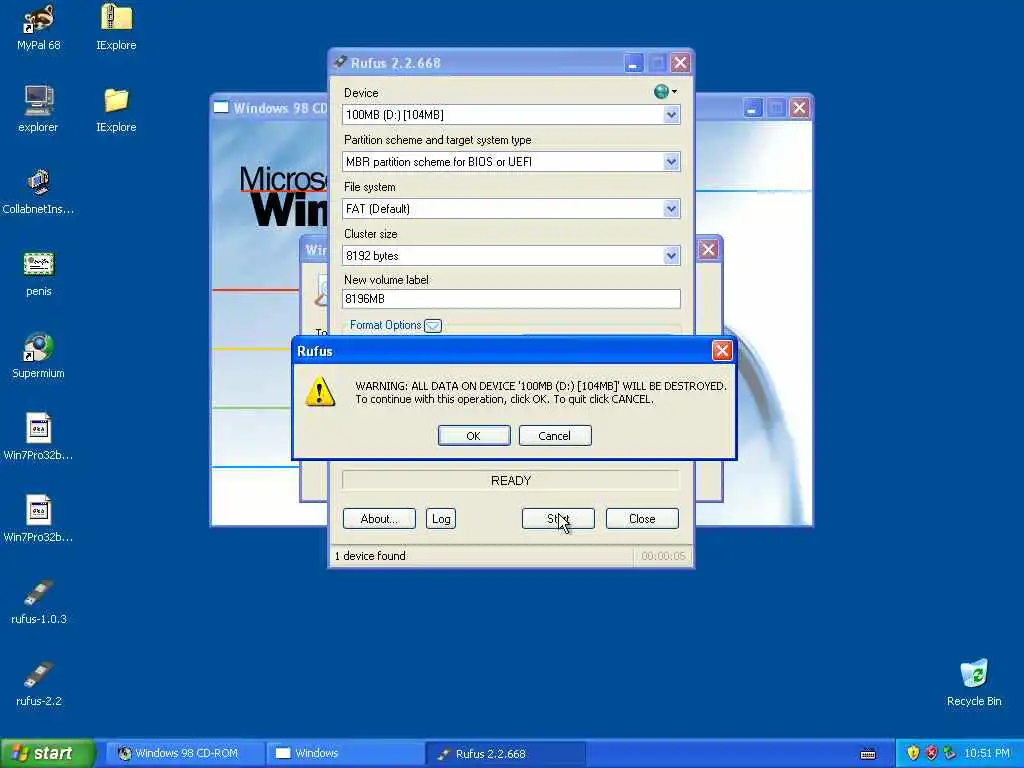Open the File system dropdown
1024x768 pixels.
pyautogui.click(x=671, y=209)
